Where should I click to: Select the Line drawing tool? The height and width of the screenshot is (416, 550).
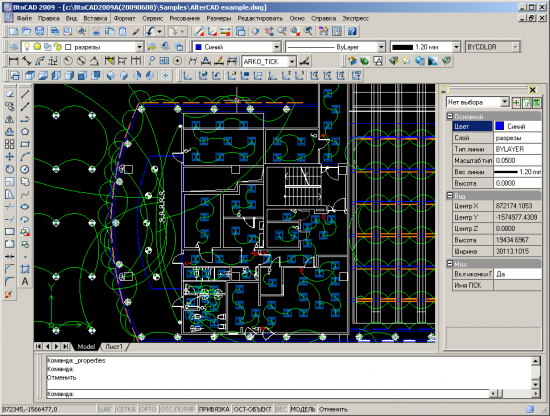(x=25, y=94)
